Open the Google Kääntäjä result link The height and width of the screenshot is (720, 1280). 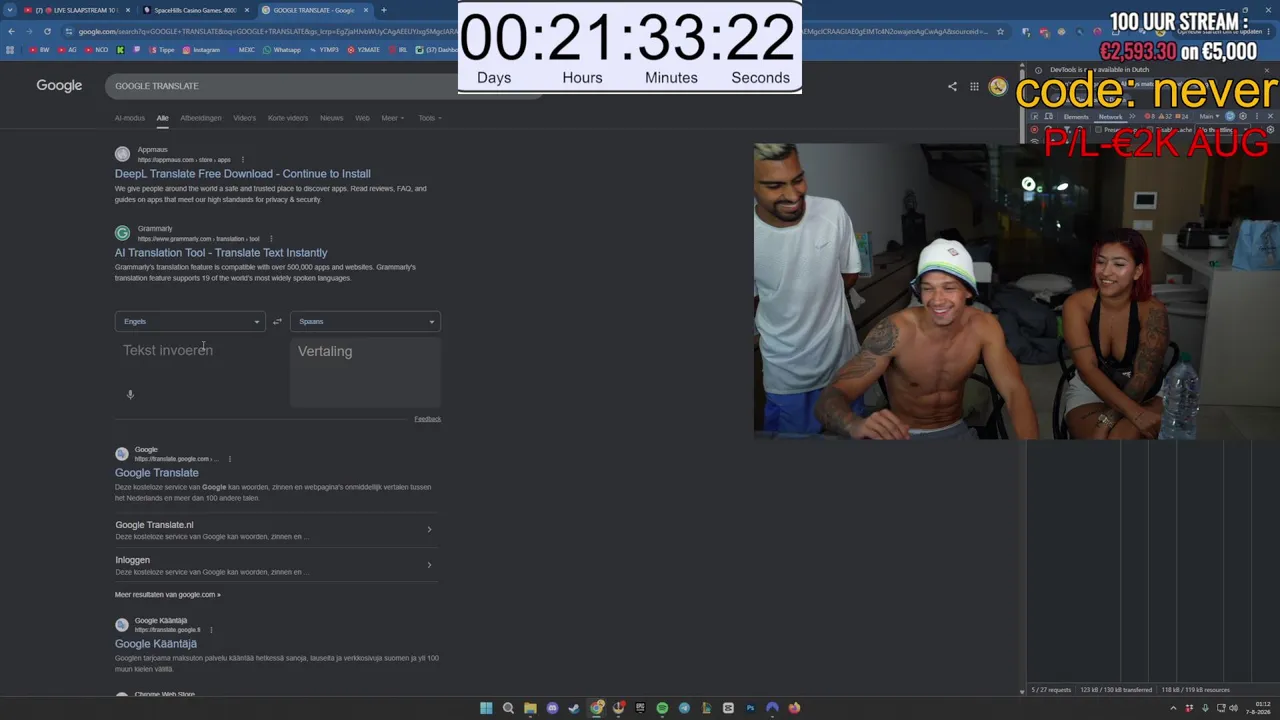click(156, 644)
